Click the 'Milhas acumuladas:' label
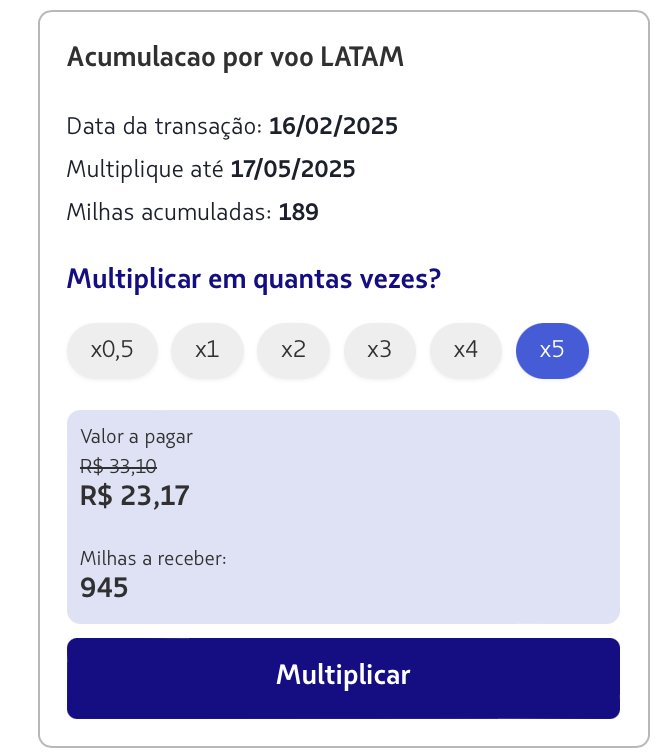Image resolution: width=667 pixels, height=756 pixels. click(169, 212)
